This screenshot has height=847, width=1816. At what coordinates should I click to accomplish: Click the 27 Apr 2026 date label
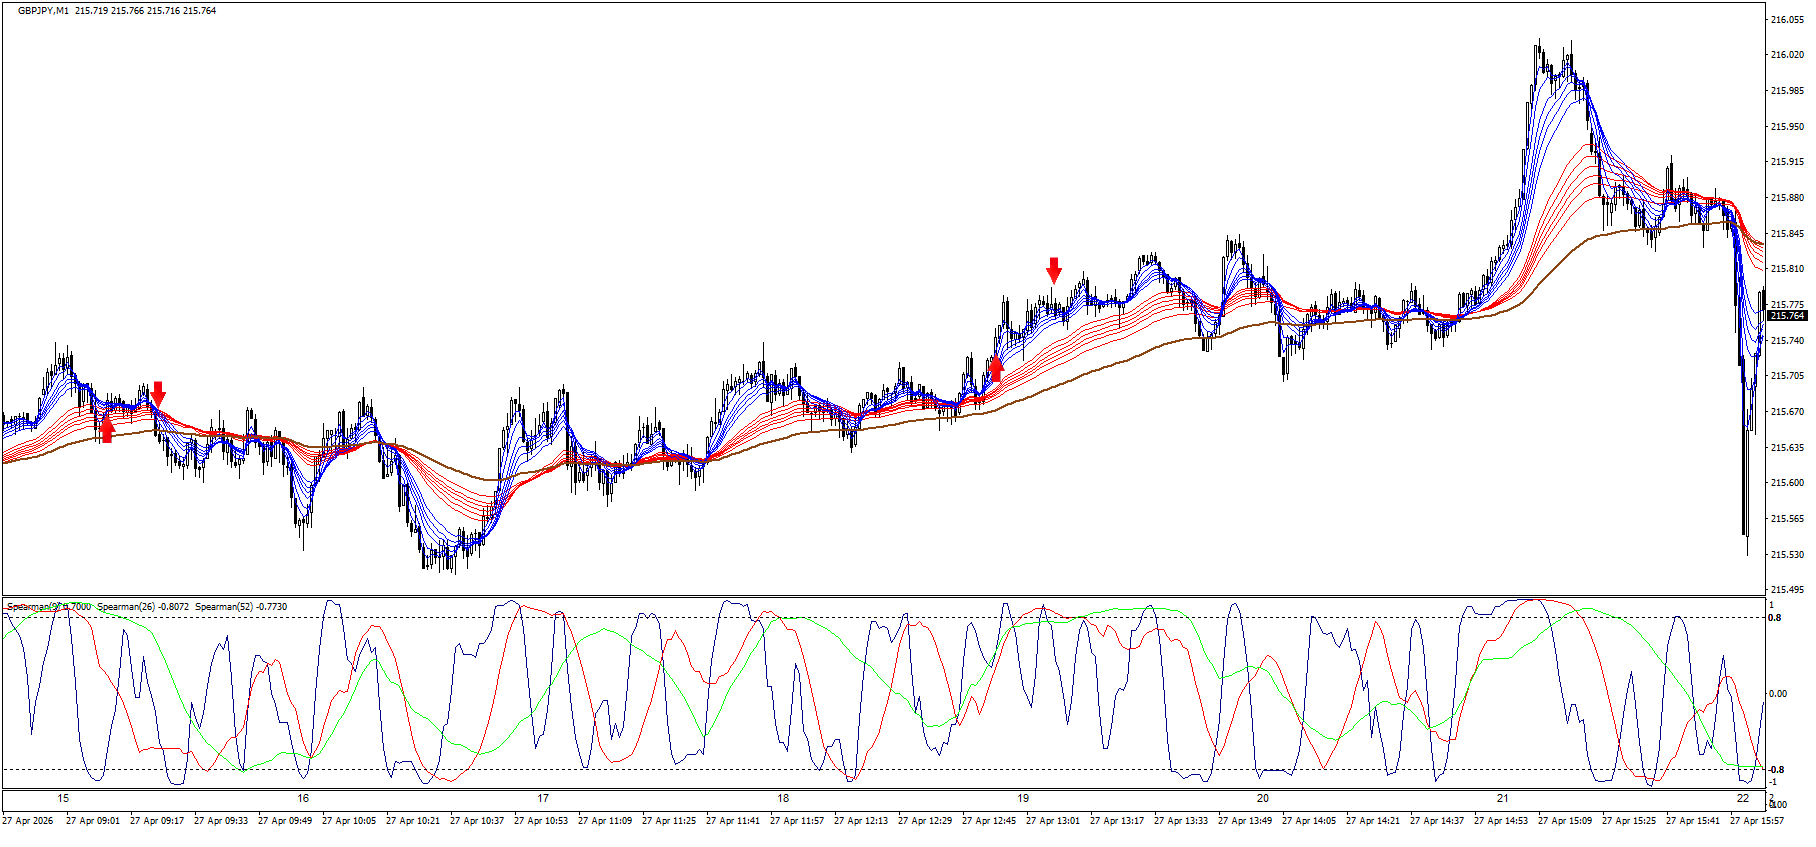(x=28, y=821)
